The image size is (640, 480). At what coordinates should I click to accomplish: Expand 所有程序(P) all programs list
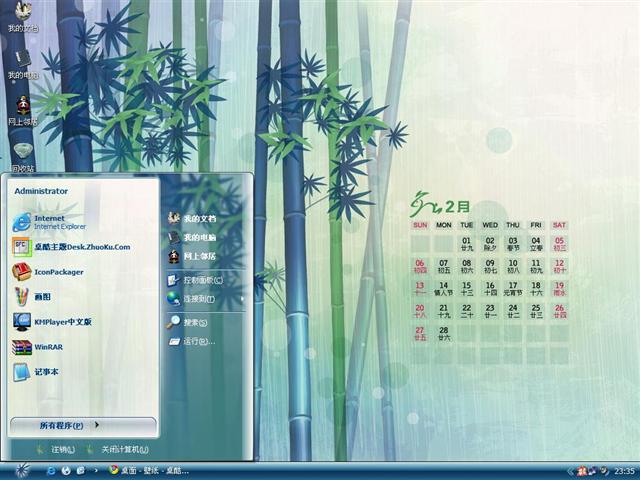83,426
